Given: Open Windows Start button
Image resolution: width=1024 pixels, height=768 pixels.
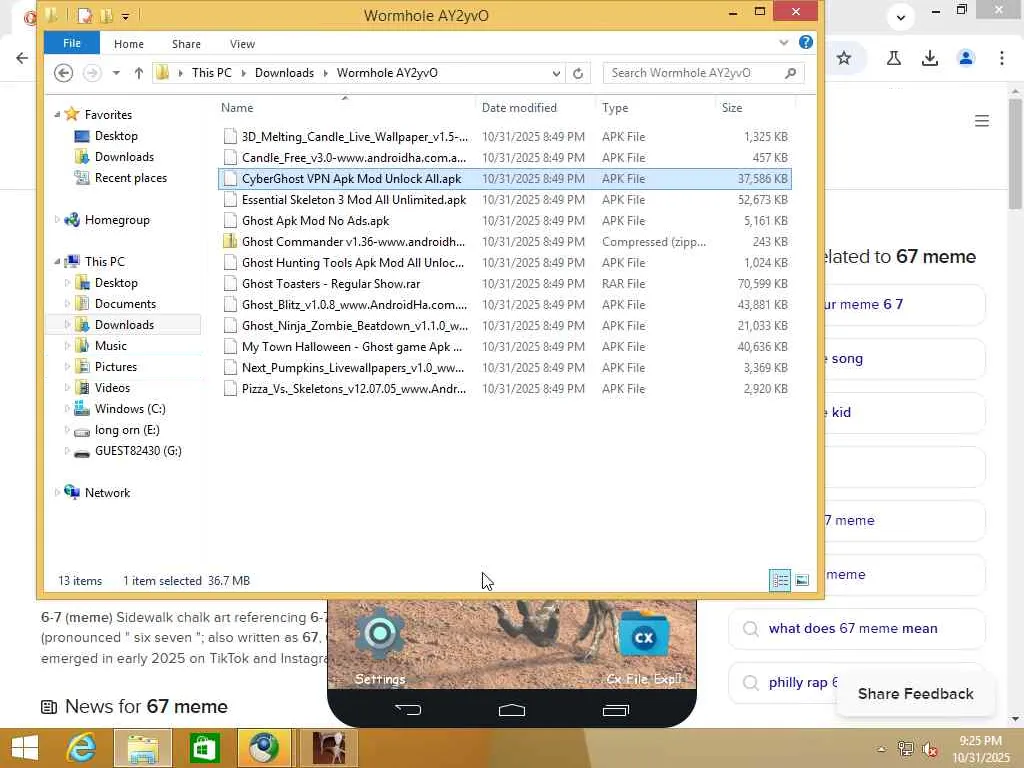Looking at the screenshot, I should tap(24, 748).
